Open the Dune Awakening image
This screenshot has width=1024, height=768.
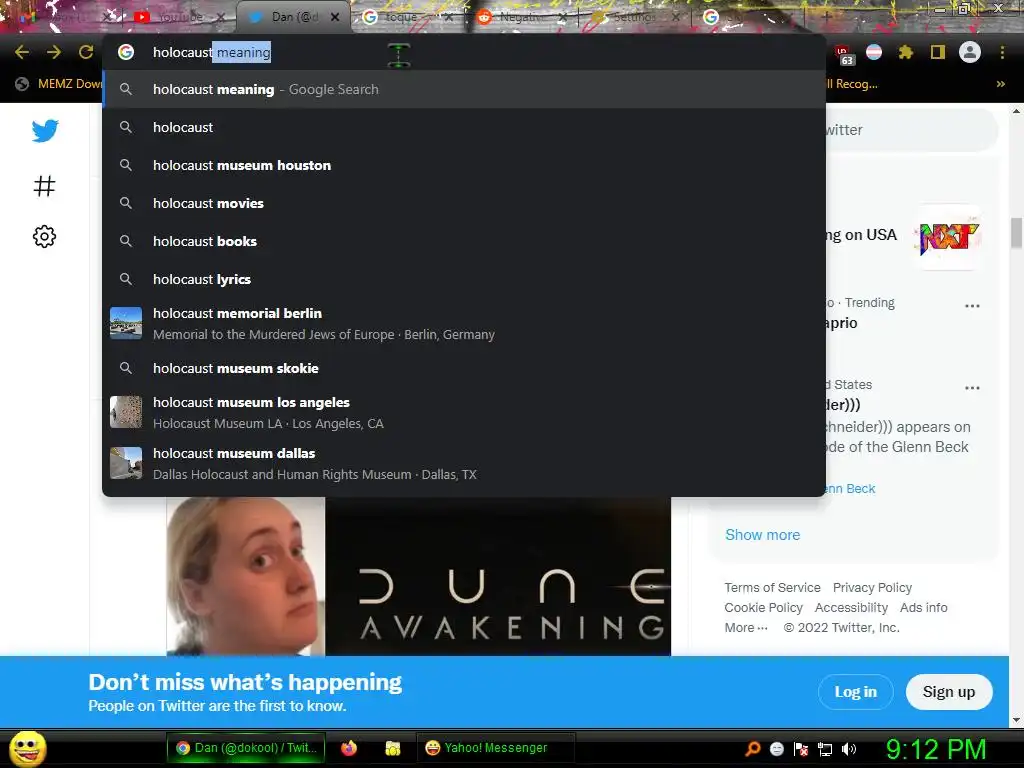coord(498,577)
